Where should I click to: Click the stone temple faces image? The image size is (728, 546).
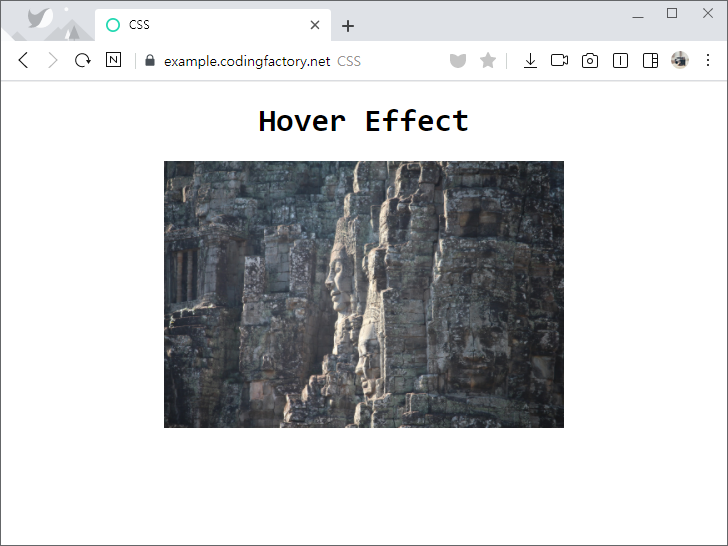[364, 294]
